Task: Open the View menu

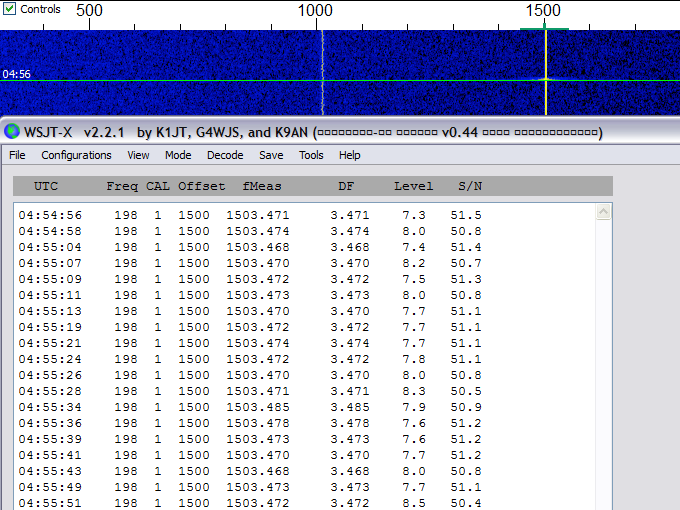Action: point(138,155)
